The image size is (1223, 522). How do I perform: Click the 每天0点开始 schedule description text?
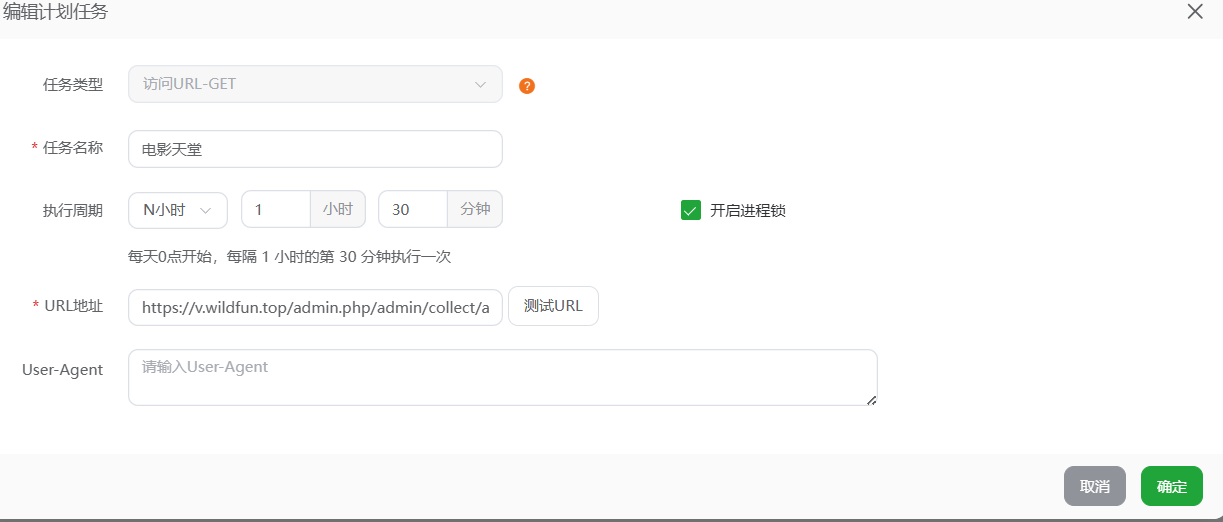[x=290, y=257]
